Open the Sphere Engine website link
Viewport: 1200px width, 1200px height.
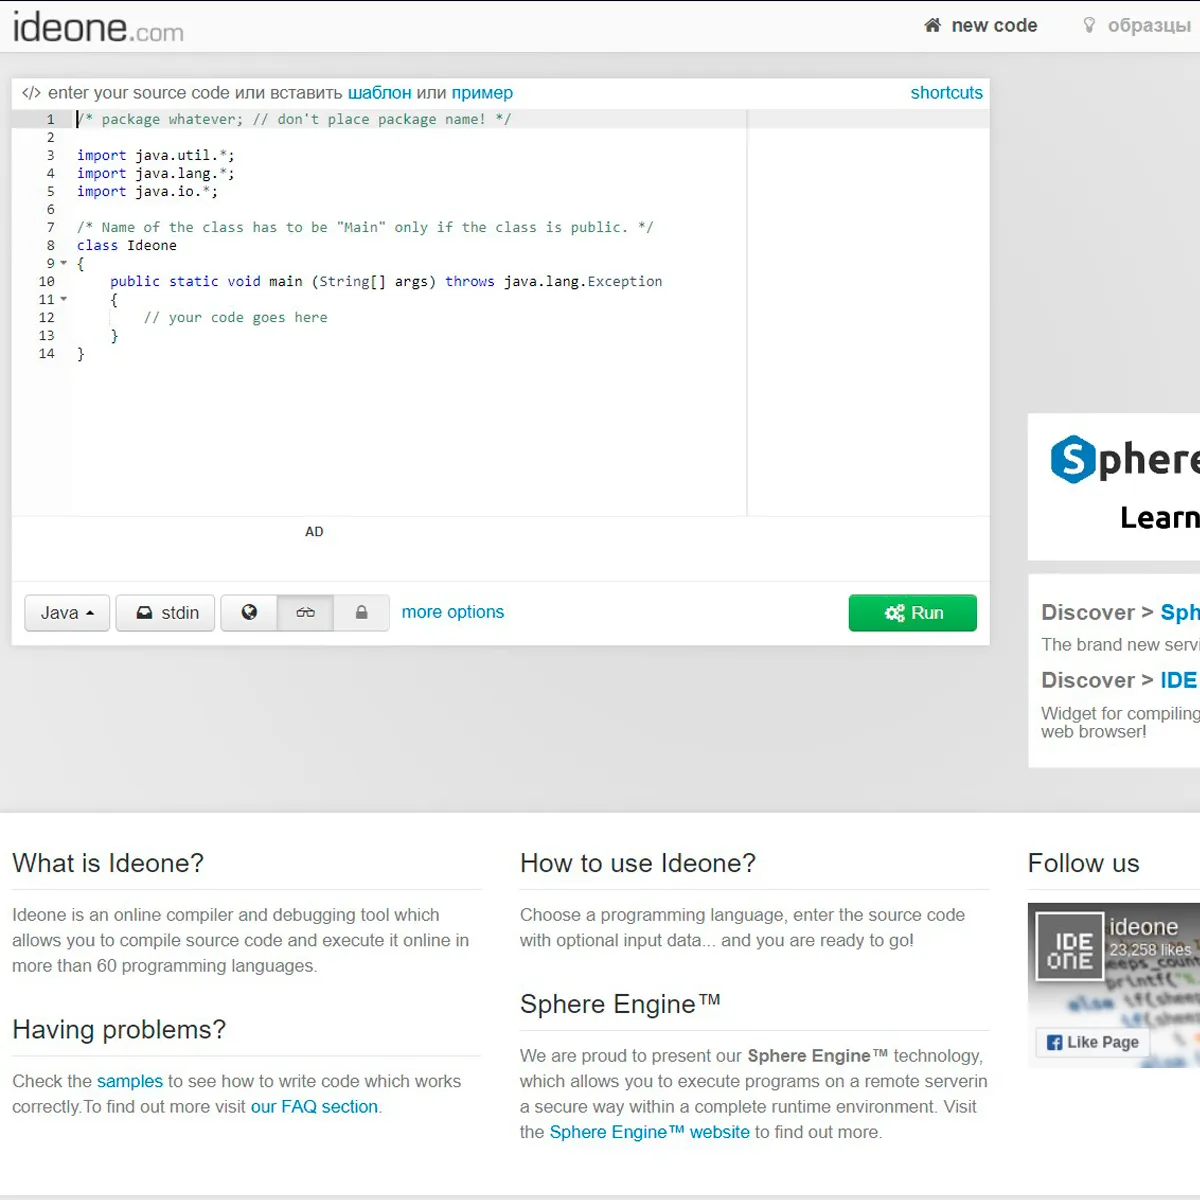coord(649,1132)
